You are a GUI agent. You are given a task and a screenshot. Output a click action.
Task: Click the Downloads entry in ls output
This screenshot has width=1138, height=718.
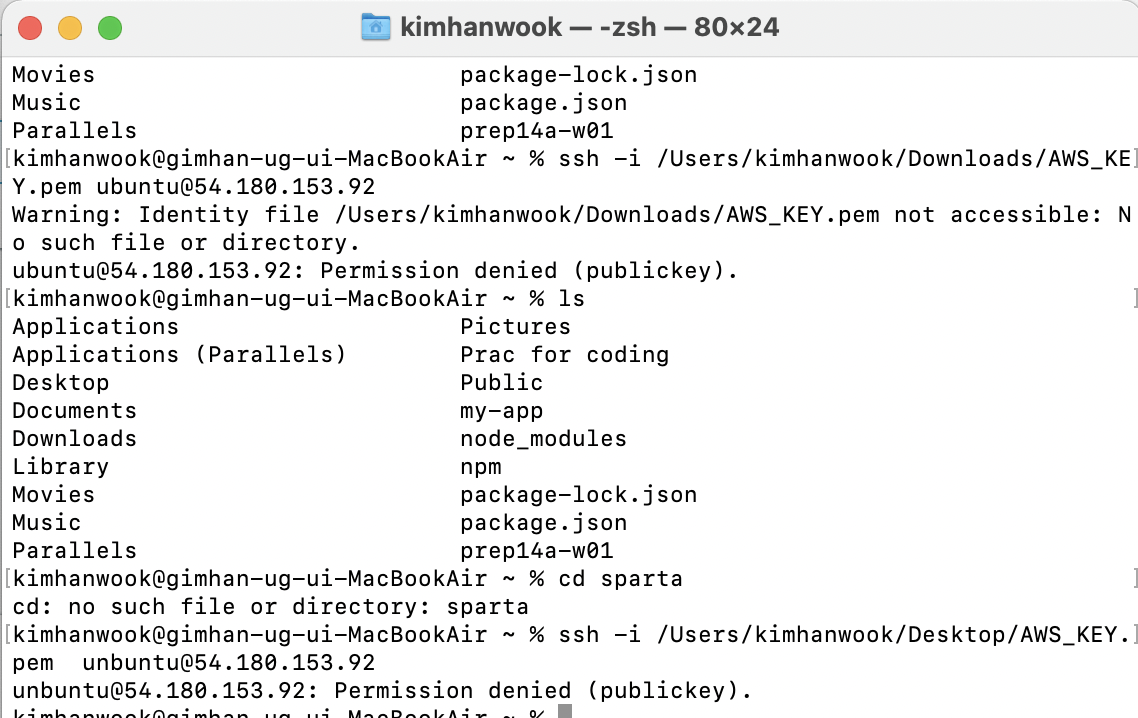pos(74,438)
